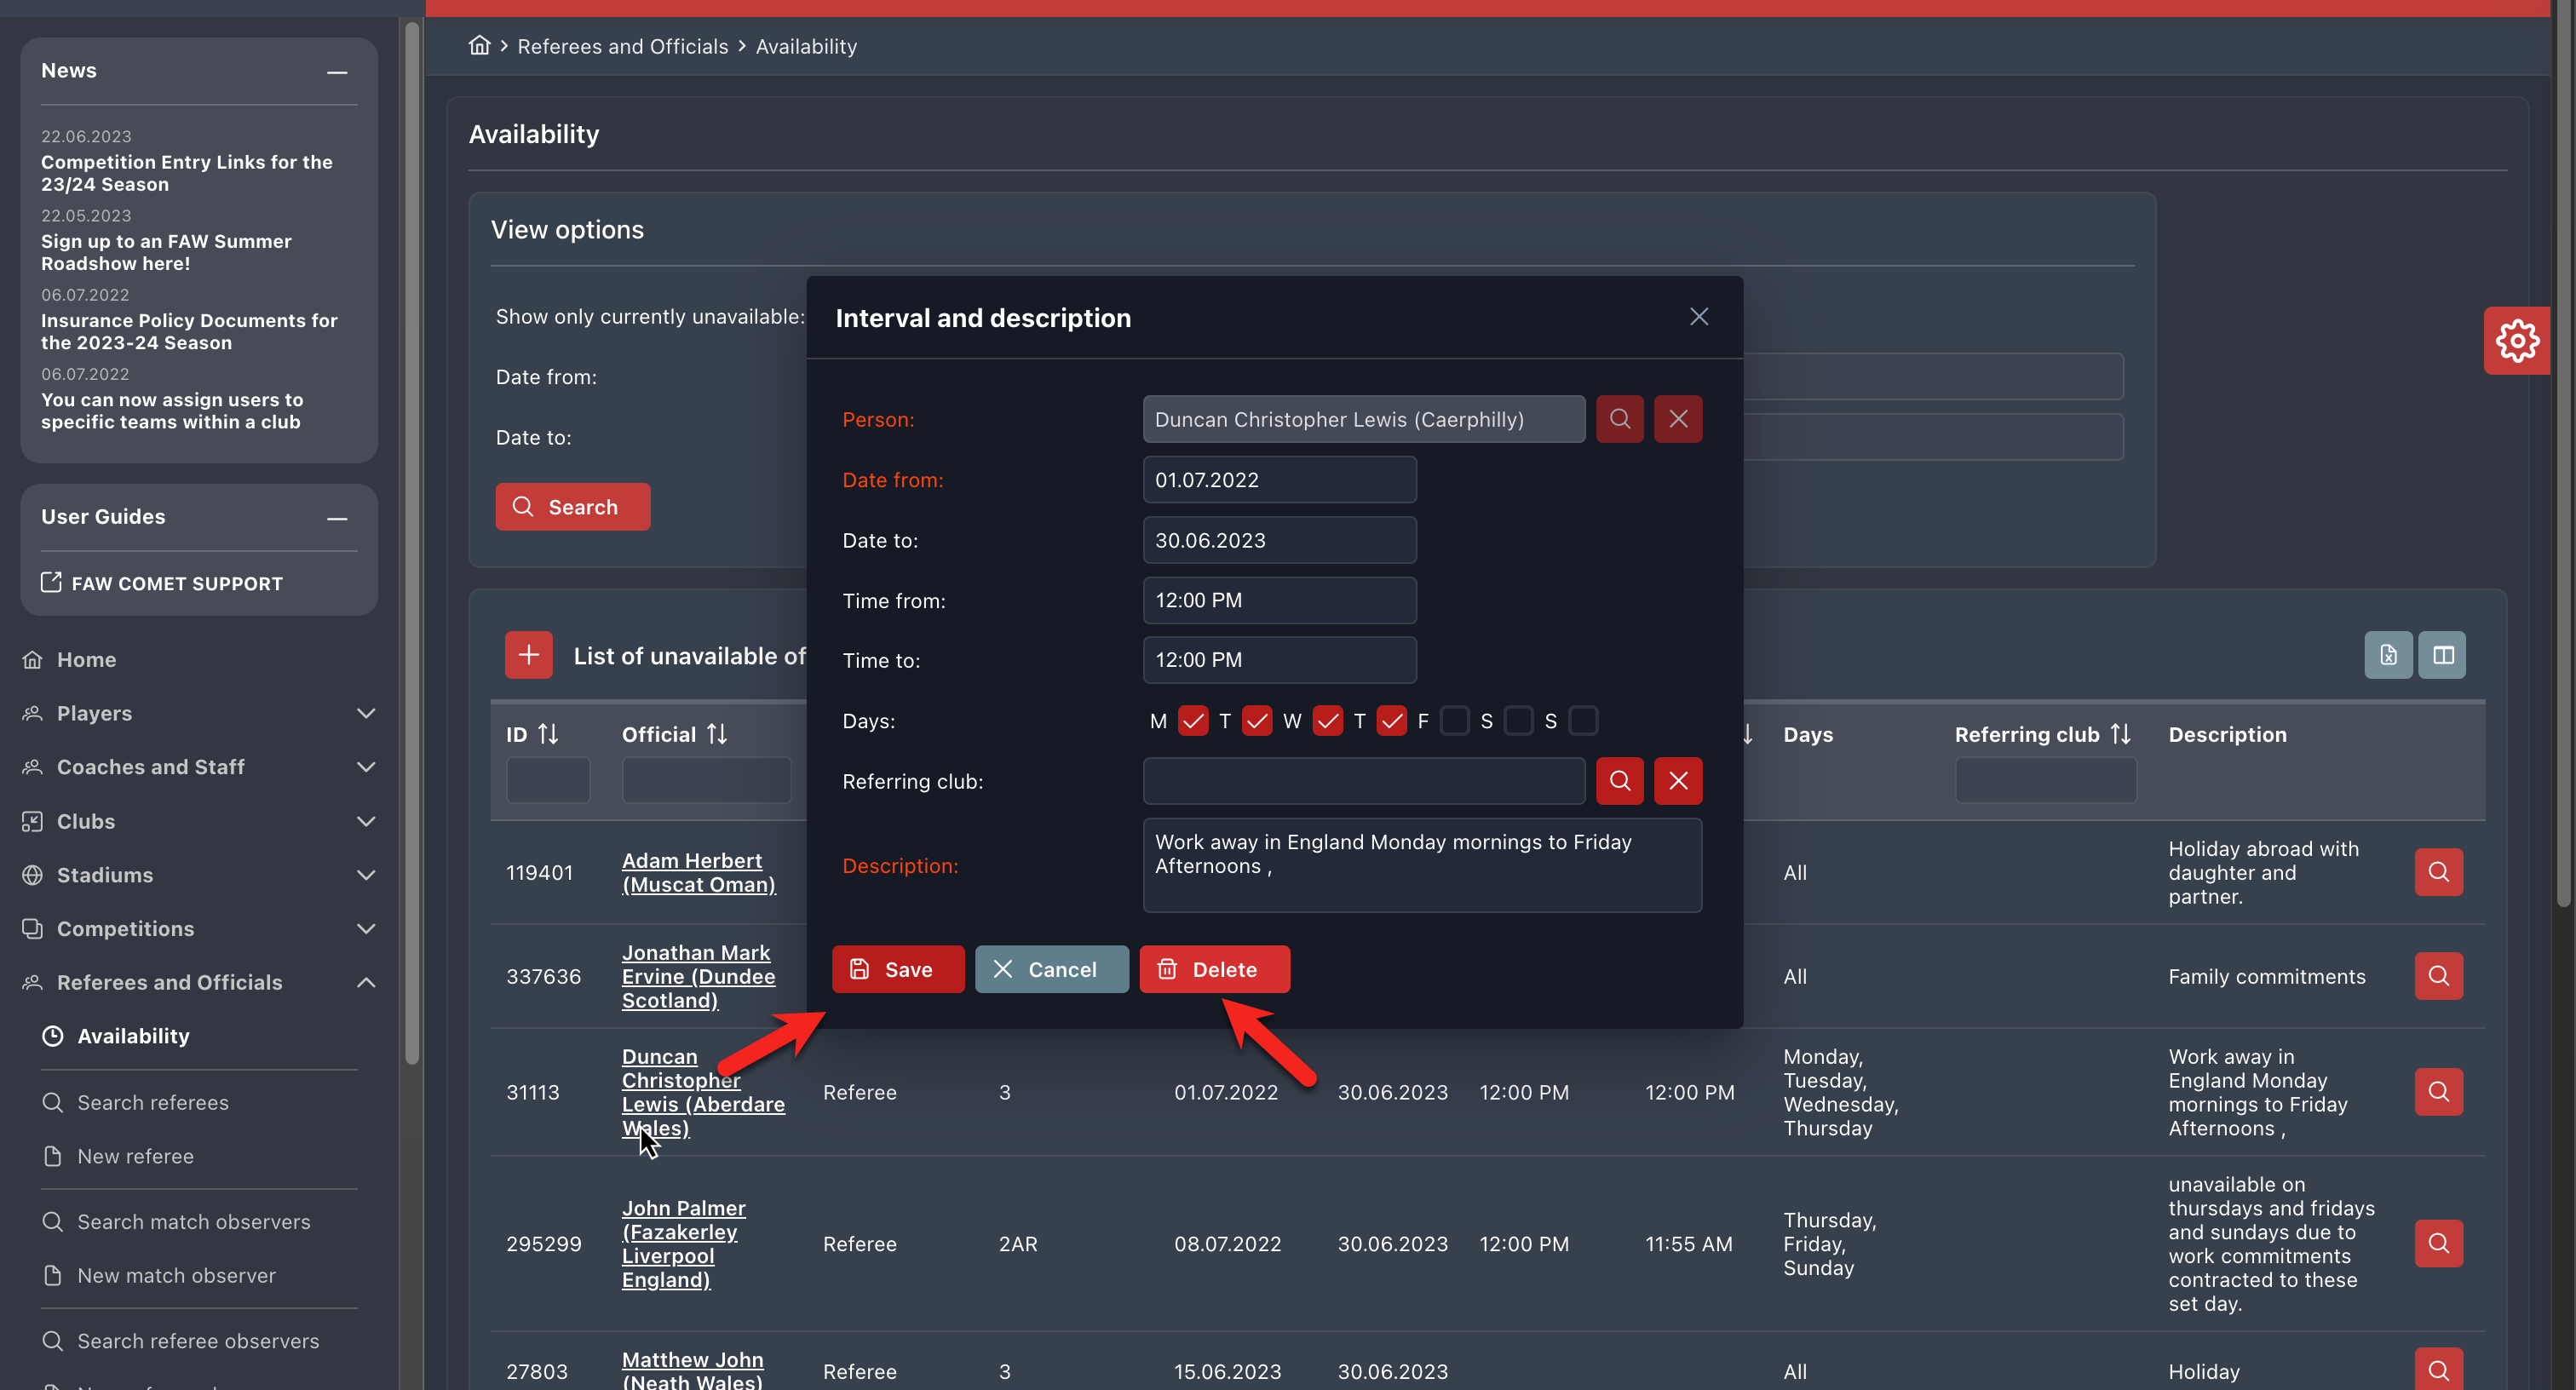Uncheck the Monday day checkbox
The width and height of the screenshot is (2576, 1390).
click(x=1192, y=721)
